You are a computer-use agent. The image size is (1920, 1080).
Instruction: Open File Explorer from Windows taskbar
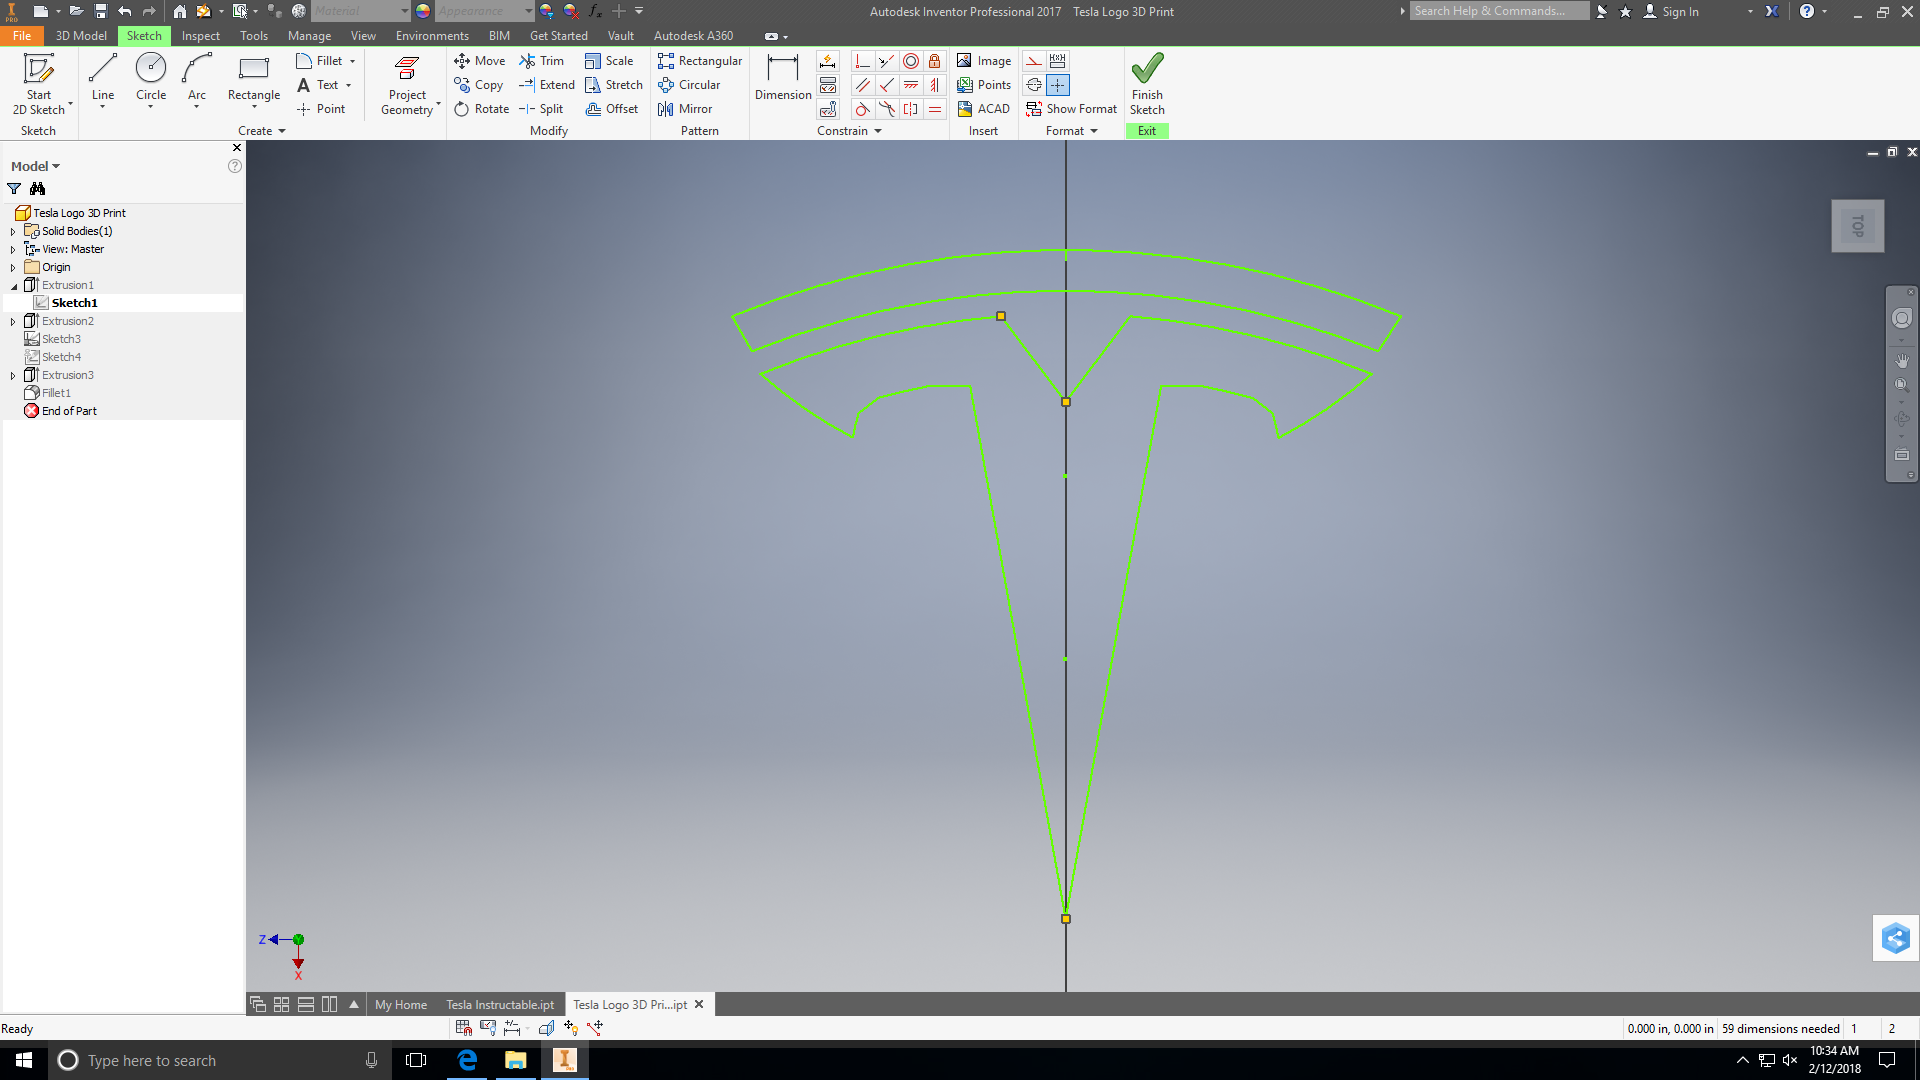(x=516, y=1060)
